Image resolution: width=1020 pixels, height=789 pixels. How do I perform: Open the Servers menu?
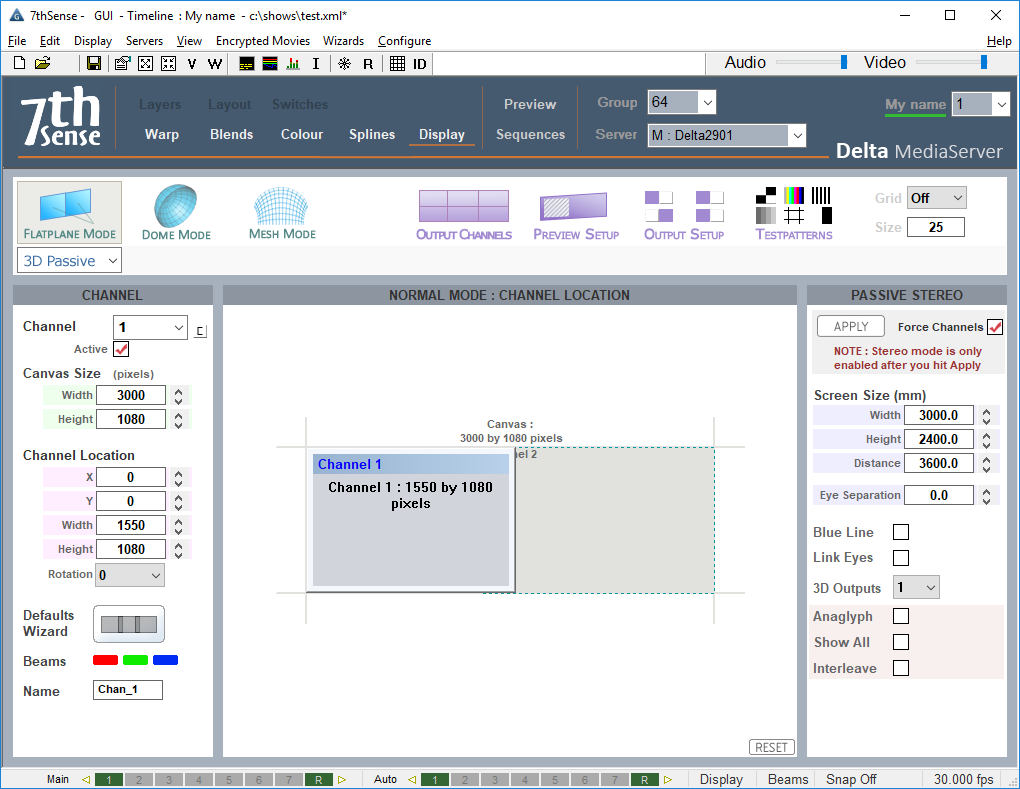coord(144,41)
